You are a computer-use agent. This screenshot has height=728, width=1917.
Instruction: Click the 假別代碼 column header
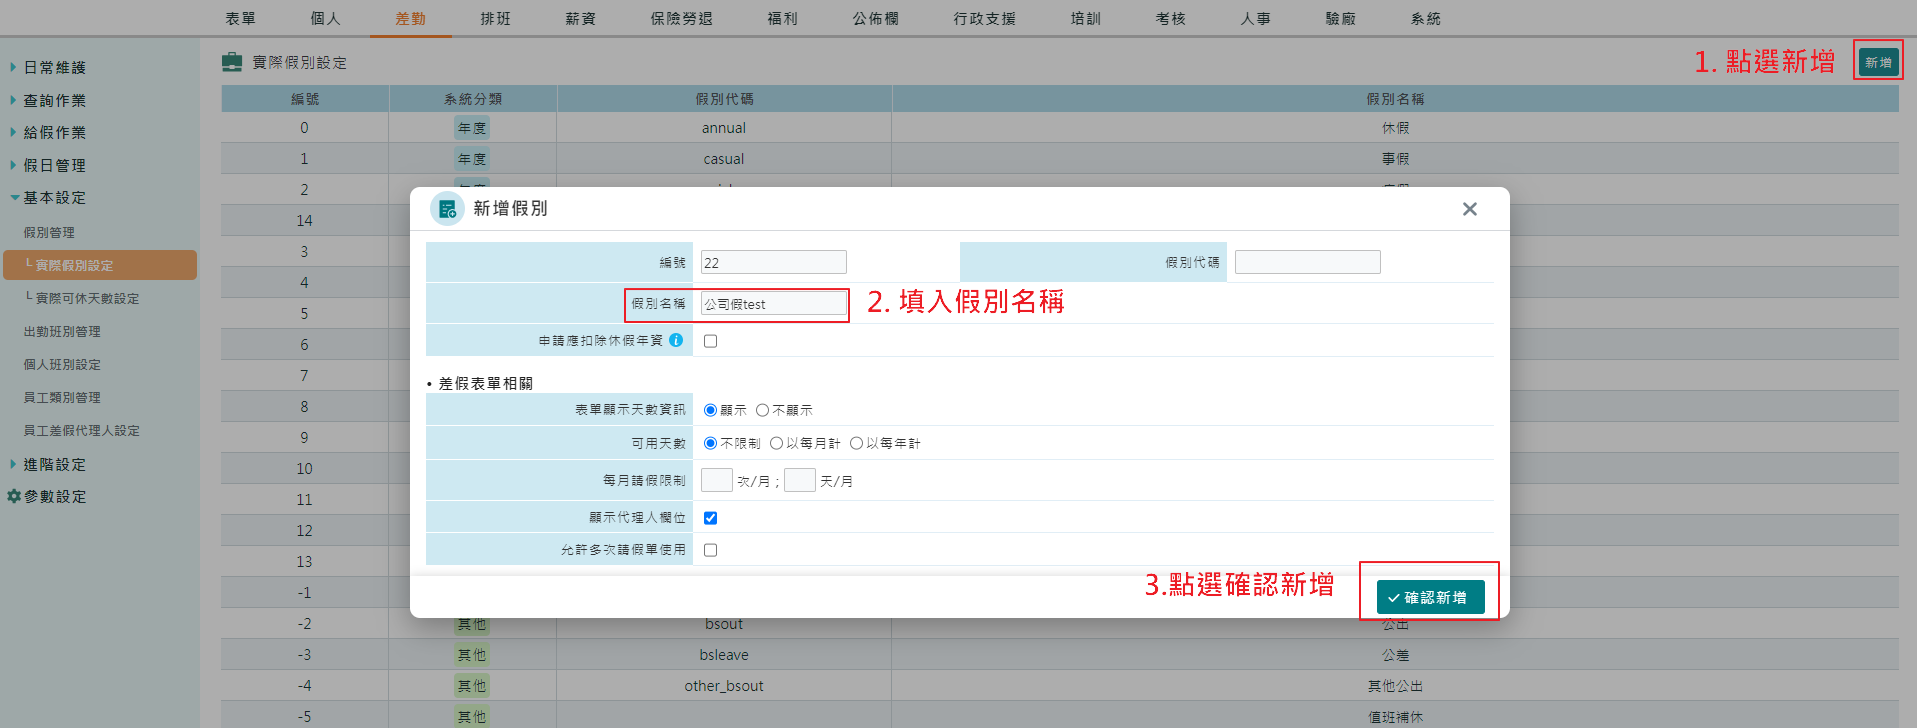pyautogui.click(x=724, y=98)
